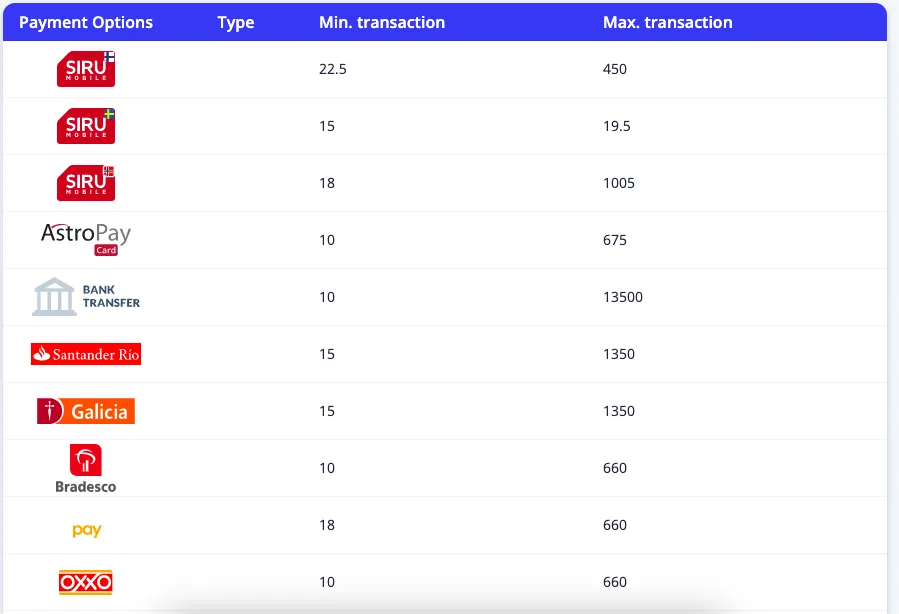Sort by the Max. transaction header
Viewport: 899px width, 614px height.
667,22
